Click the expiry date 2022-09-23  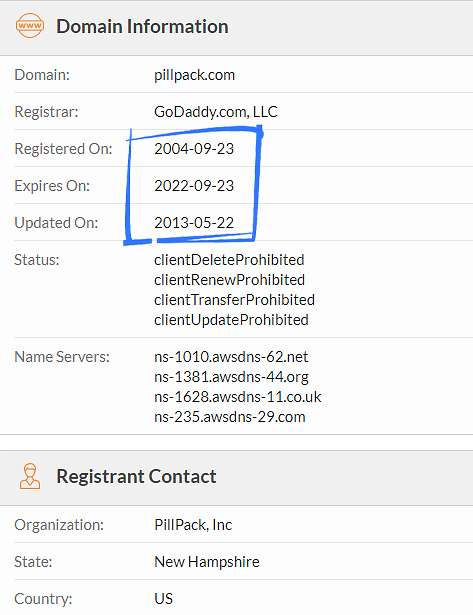(x=194, y=186)
